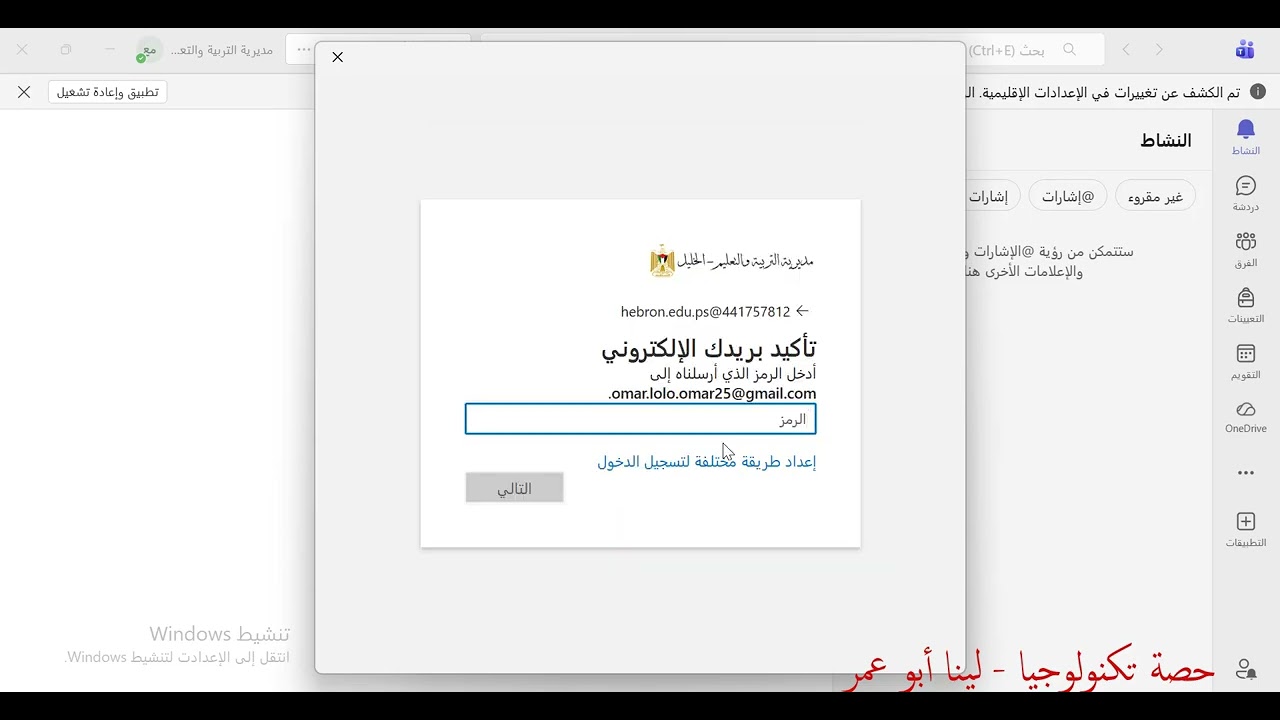Click the search box (بحث Ctrl+E)
This screenshot has width=1280, height=720.
point(1035,50)
